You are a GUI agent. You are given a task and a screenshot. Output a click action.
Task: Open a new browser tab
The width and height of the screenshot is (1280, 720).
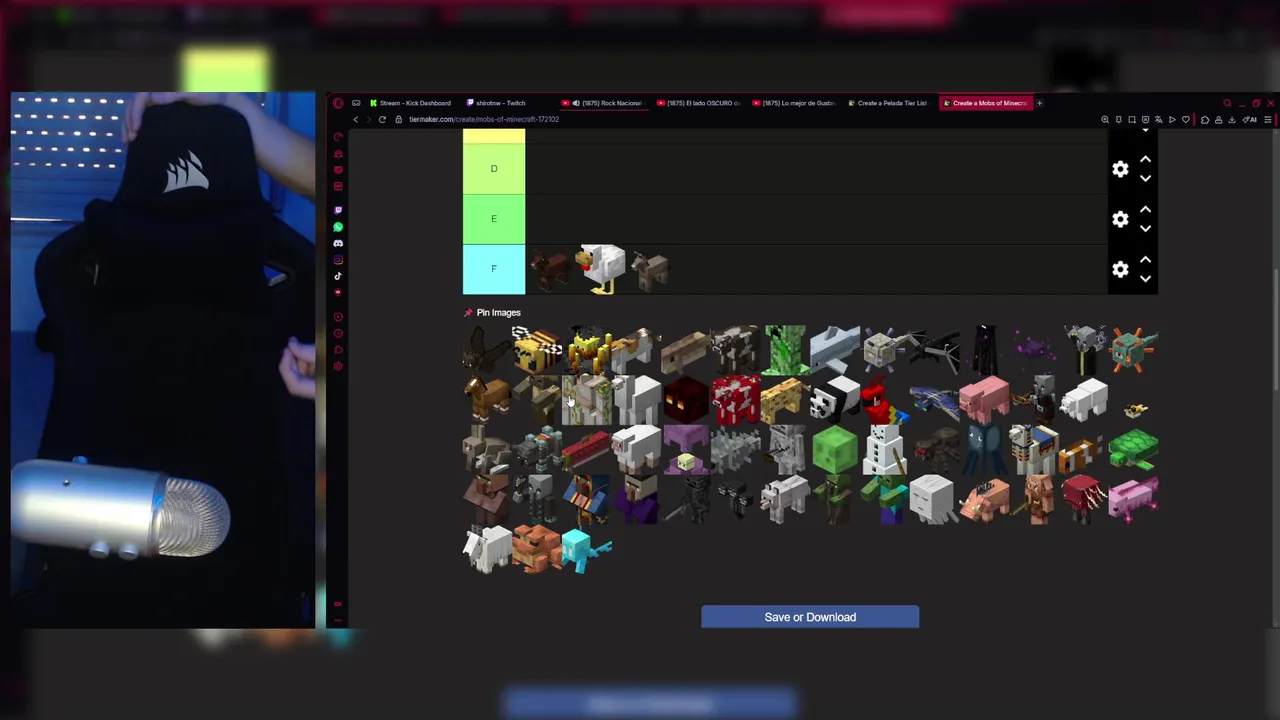pyautogui.click(x=1039, y=103)
